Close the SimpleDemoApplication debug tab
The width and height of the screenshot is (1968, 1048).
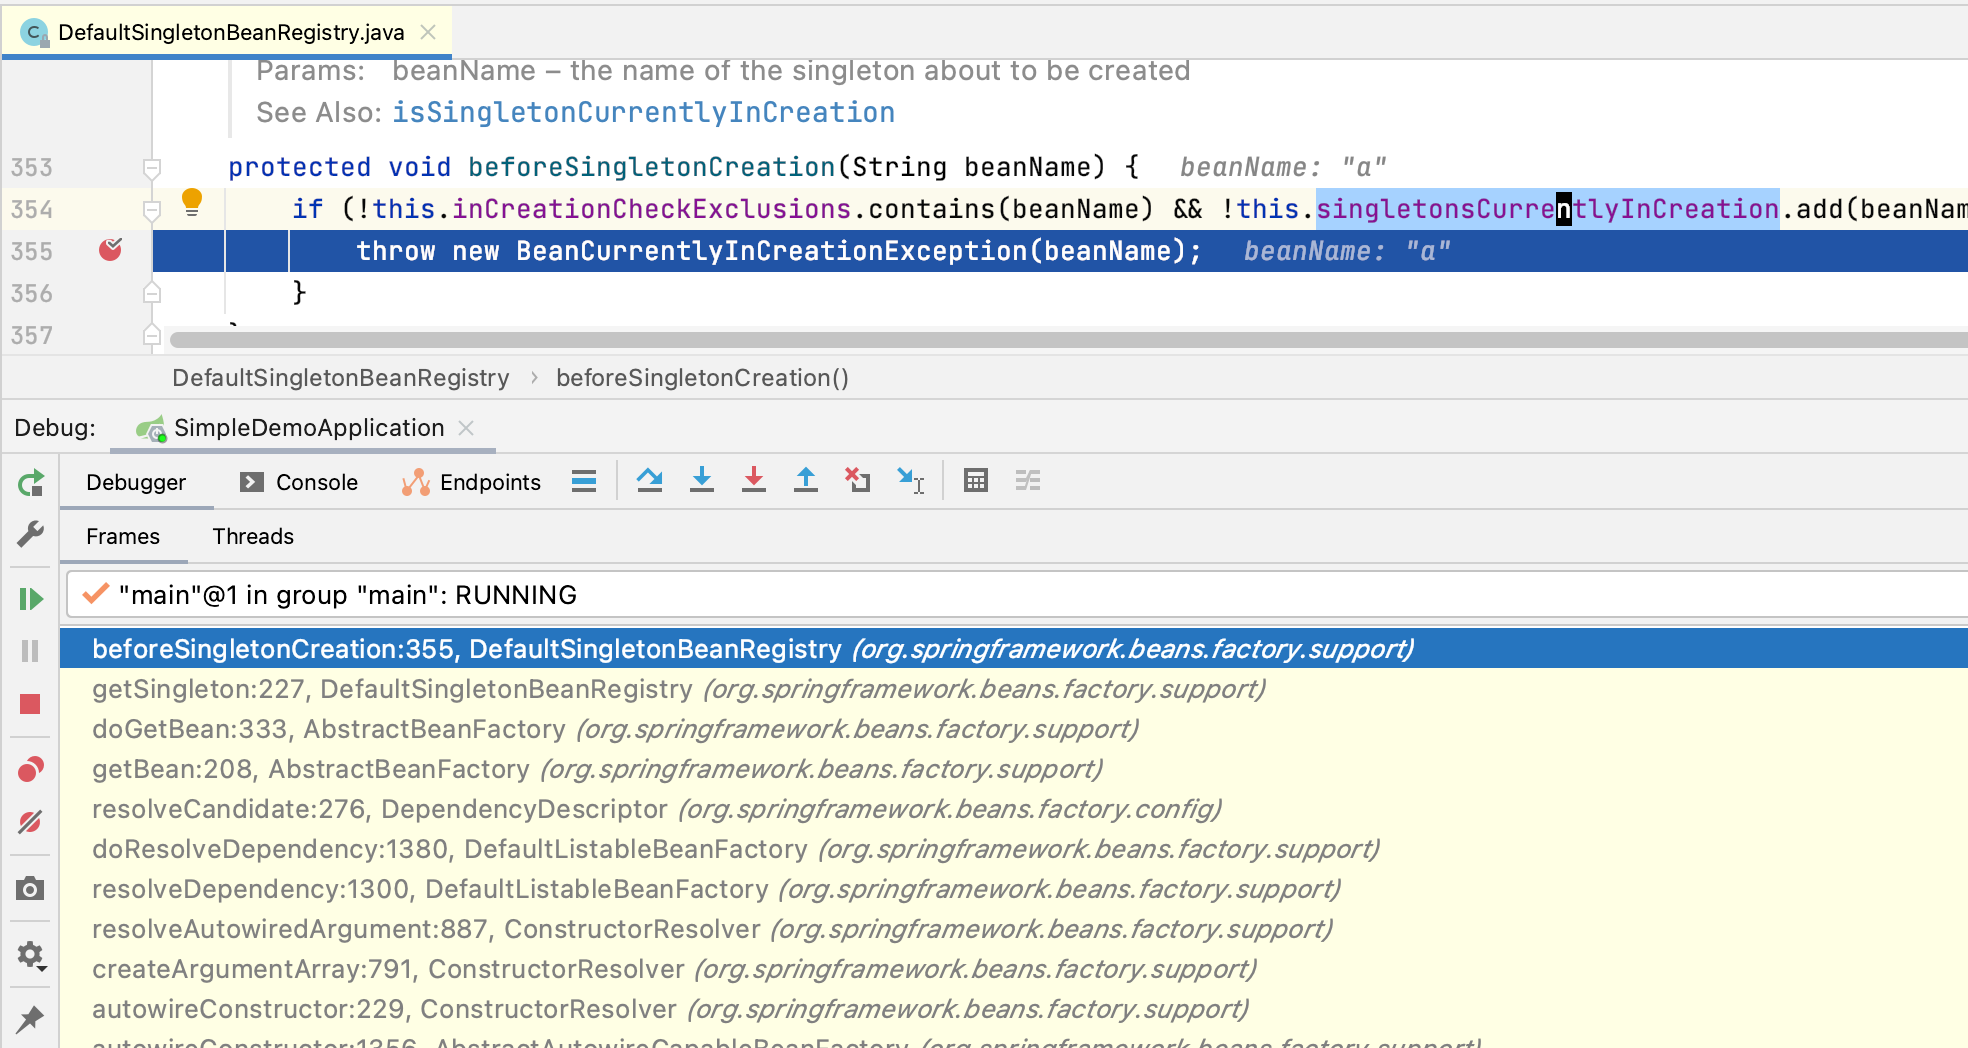[466, 428]
